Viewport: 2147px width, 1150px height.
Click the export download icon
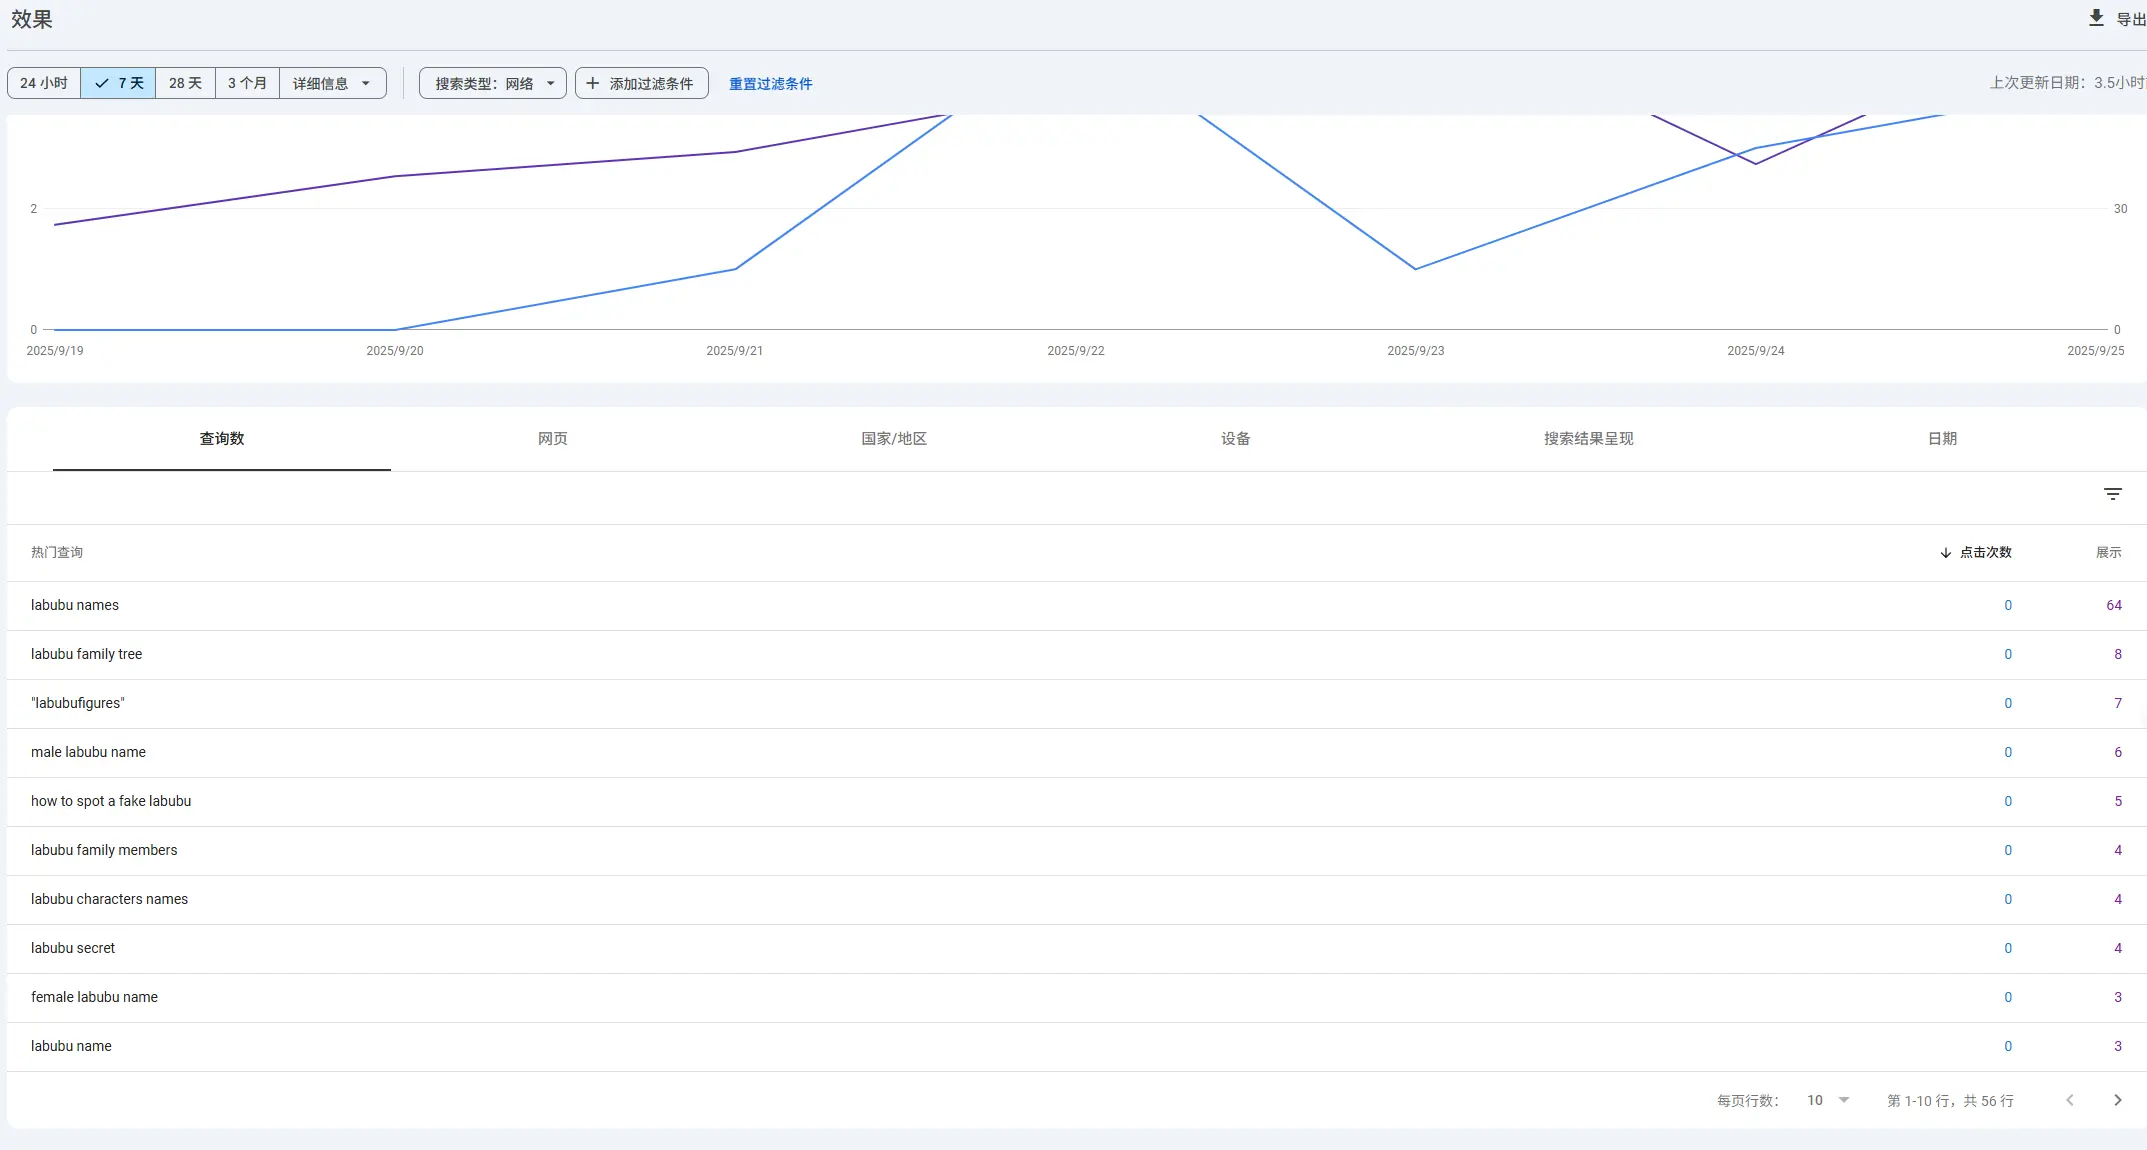[2096, 18]
